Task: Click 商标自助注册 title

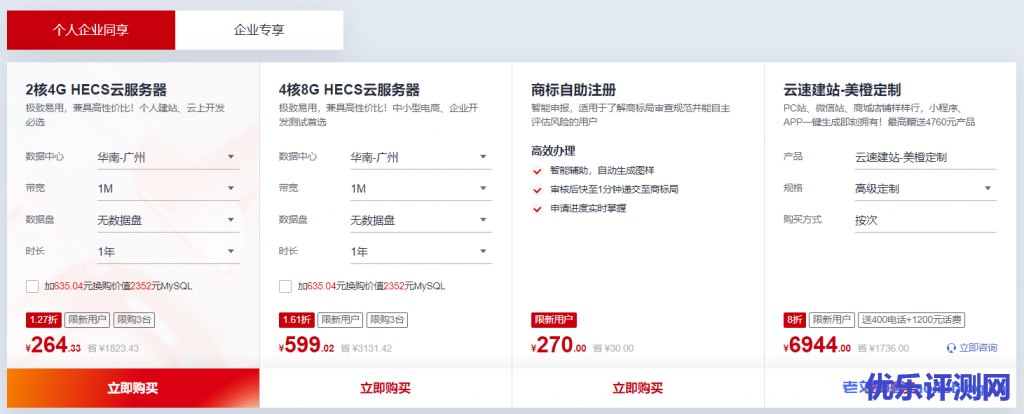Action: point(573,90)
